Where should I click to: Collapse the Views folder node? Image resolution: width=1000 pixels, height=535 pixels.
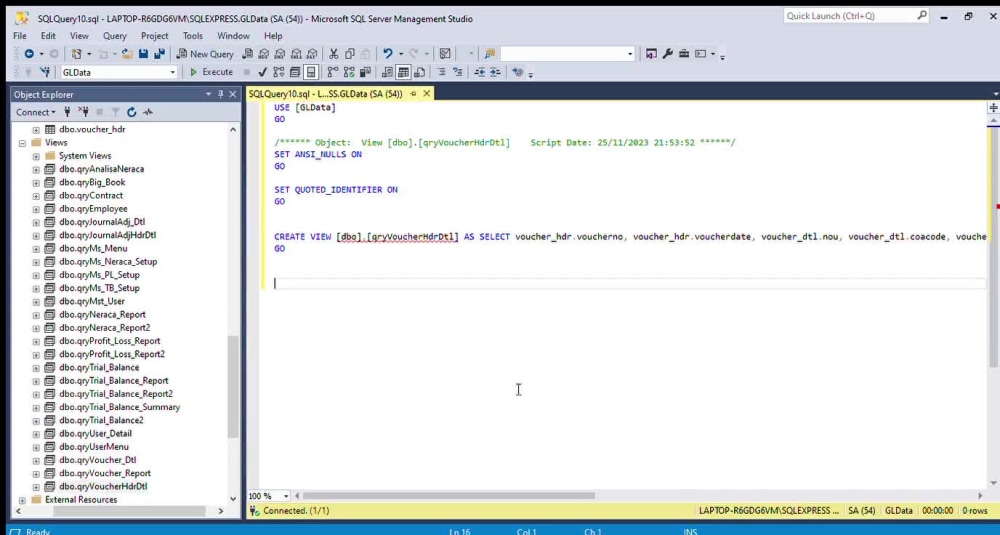coord(22,143)
